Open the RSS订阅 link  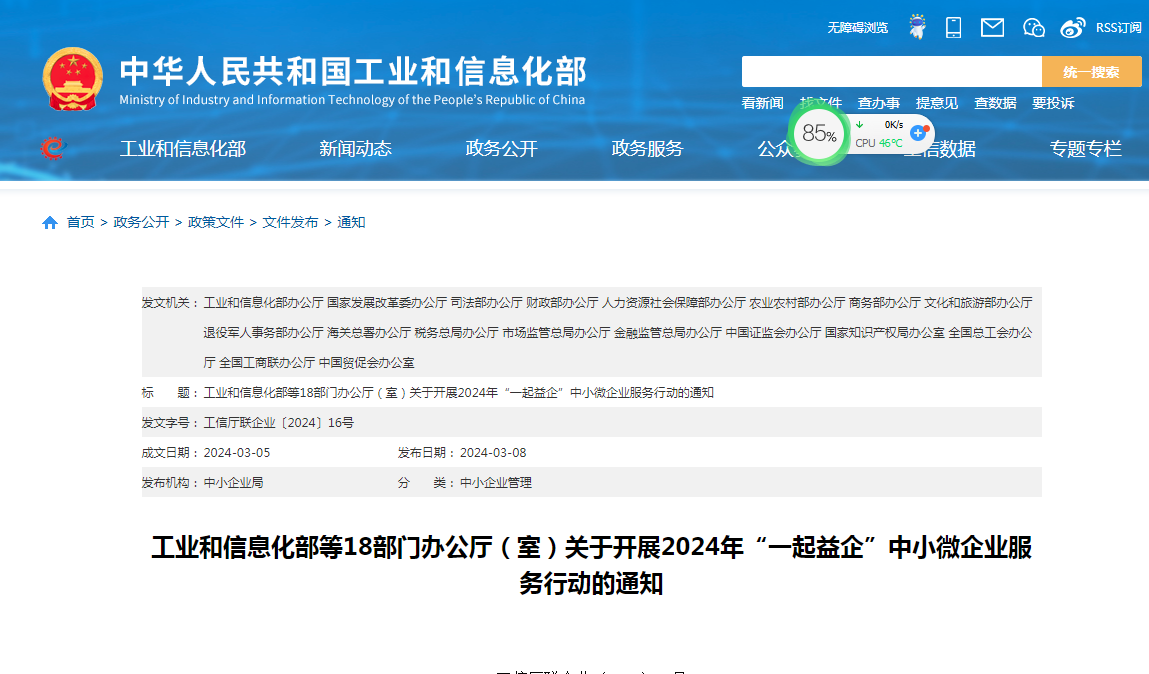[x=1118, y=28]
